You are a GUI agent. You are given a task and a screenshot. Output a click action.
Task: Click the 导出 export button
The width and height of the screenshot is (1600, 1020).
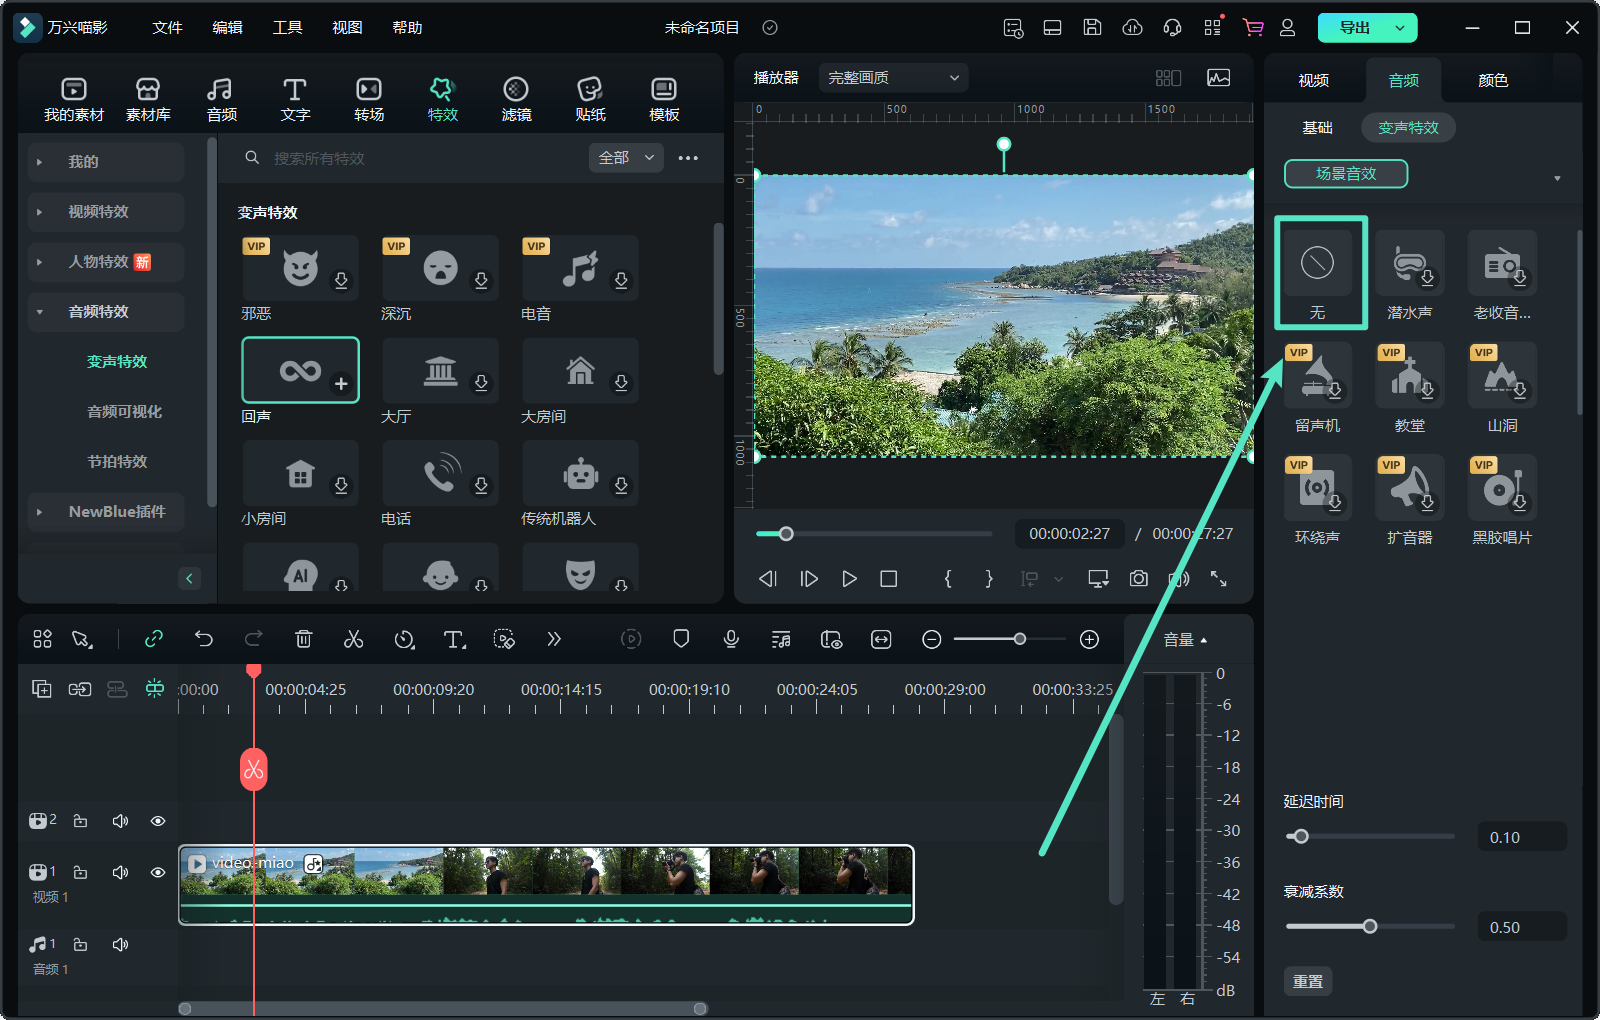(x=1355, y=28)
